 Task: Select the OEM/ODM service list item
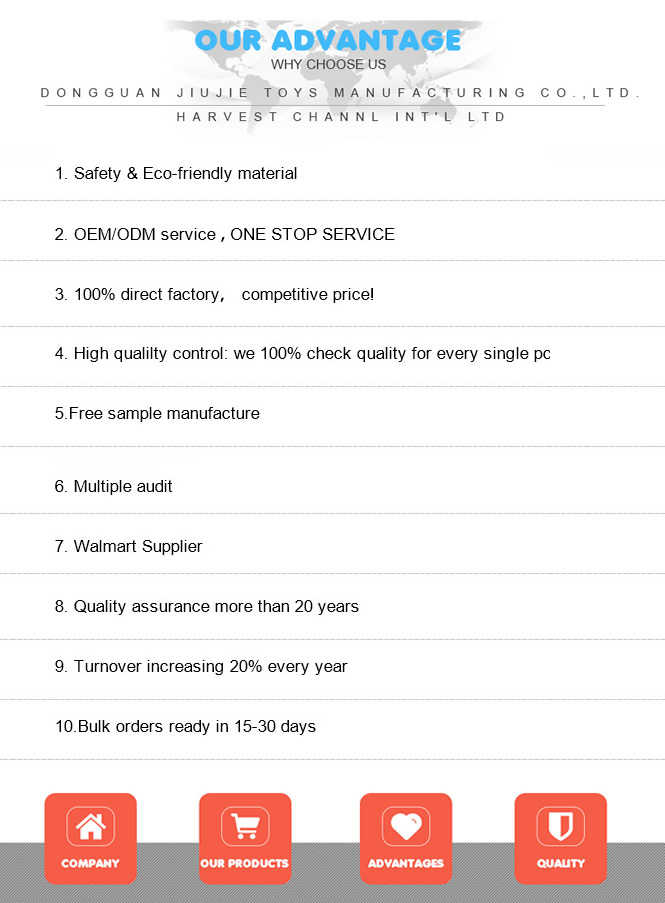(x=225, y=234)
